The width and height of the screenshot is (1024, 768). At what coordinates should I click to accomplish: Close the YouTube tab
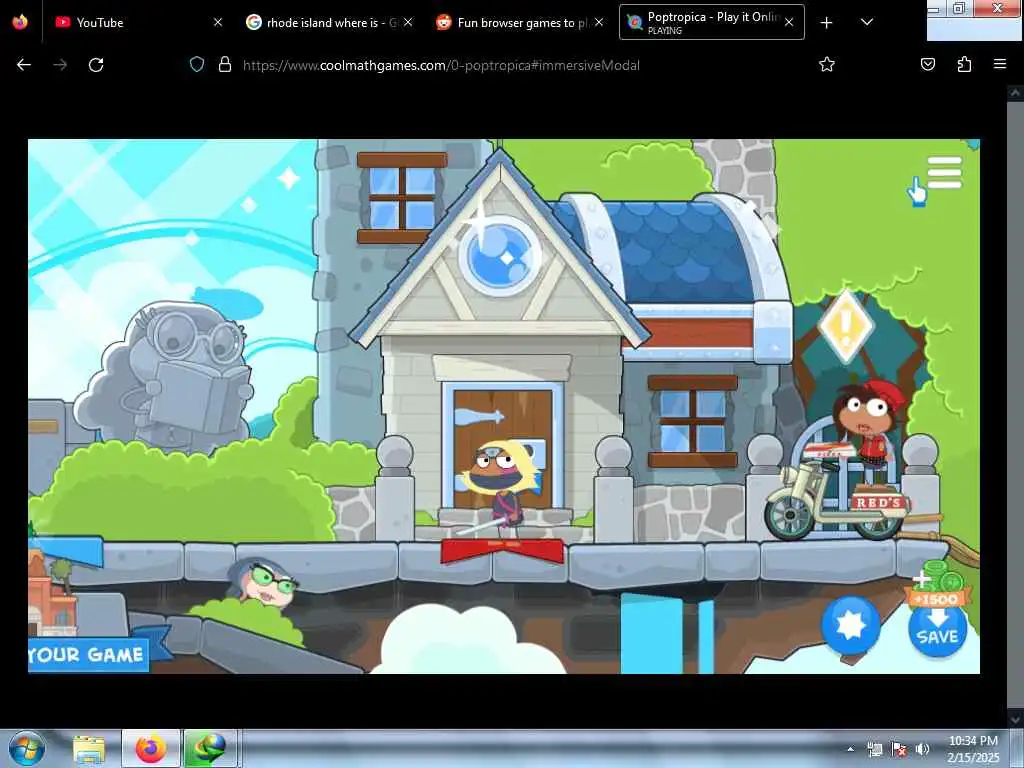pyautogui.click(x=218, y=22)
